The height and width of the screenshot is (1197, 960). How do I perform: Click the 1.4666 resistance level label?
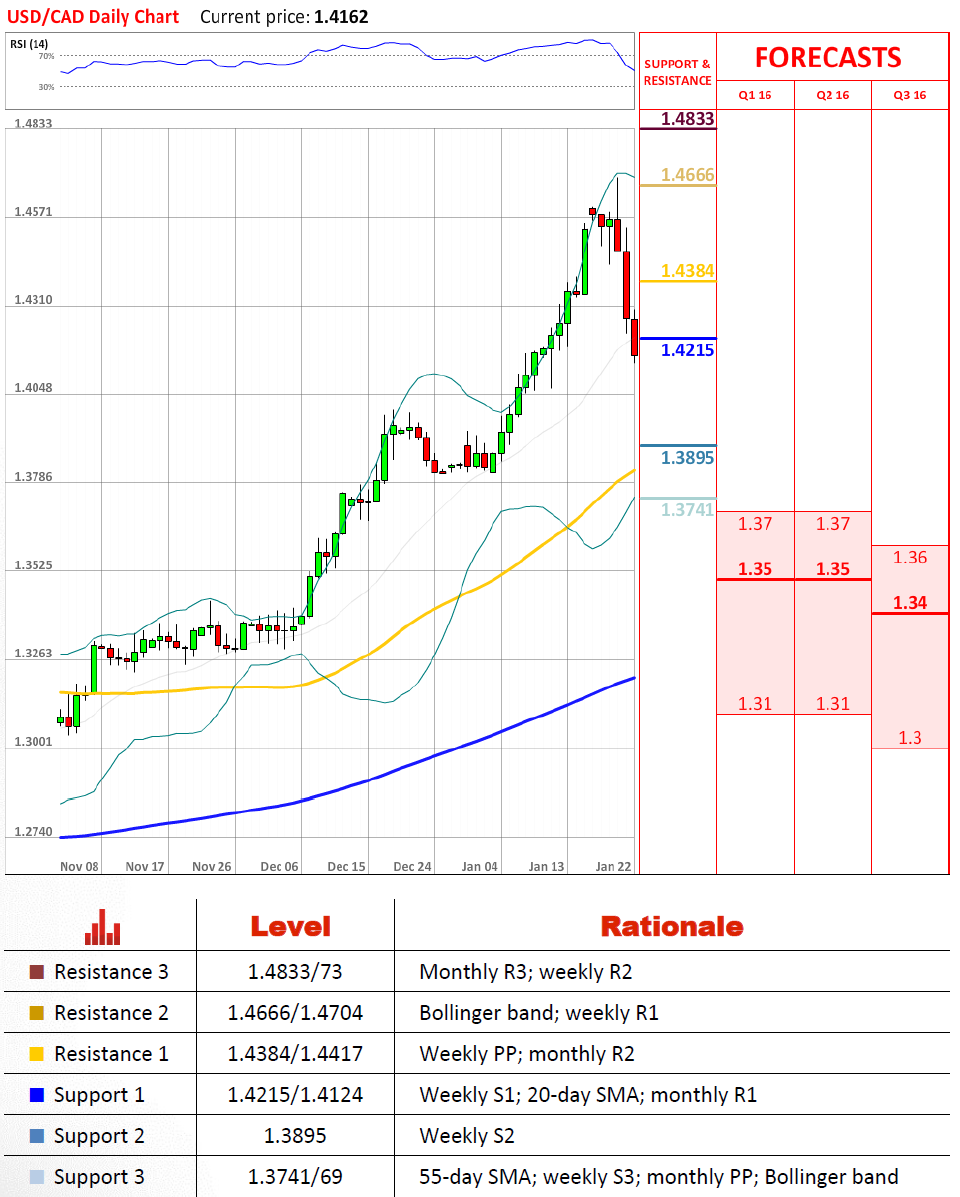click(x=688, y=175)
